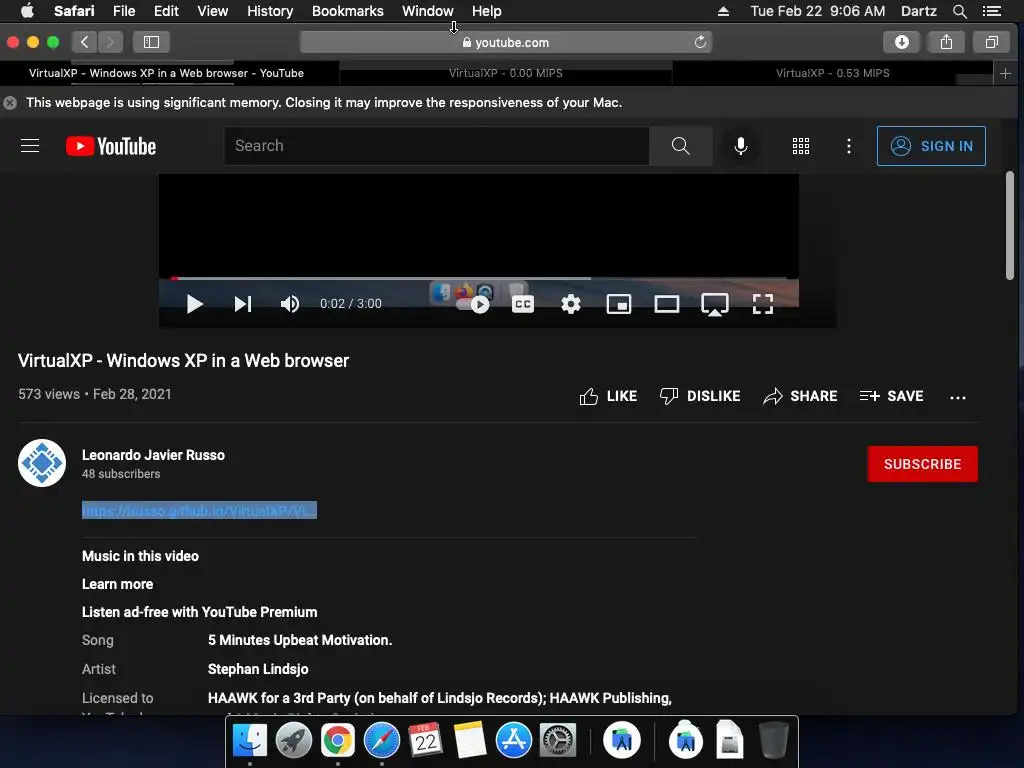Switch to VirtualXP - 0.00 MIPS tab
Viewport: 1024px width, 768px height.
505,73
